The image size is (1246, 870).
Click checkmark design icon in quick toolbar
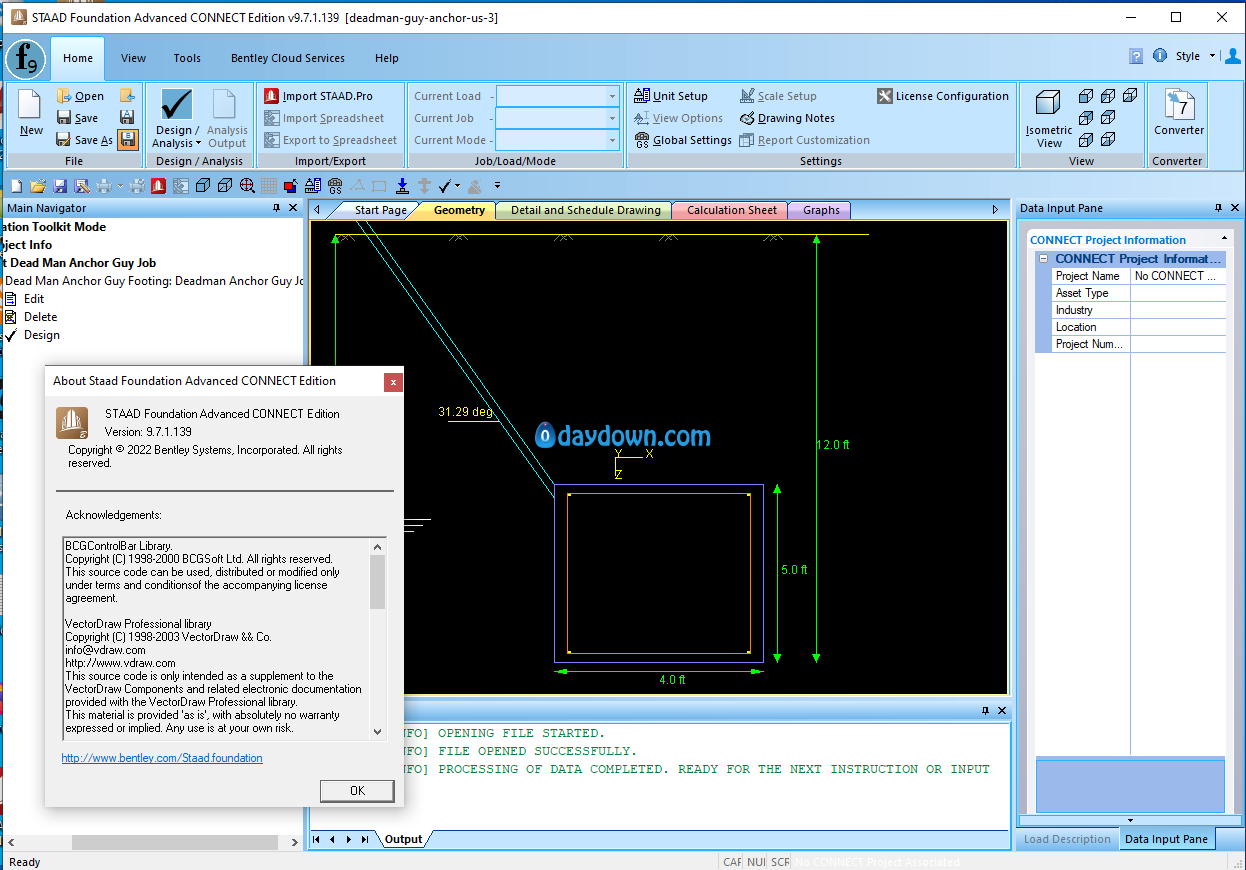[445, 186]
